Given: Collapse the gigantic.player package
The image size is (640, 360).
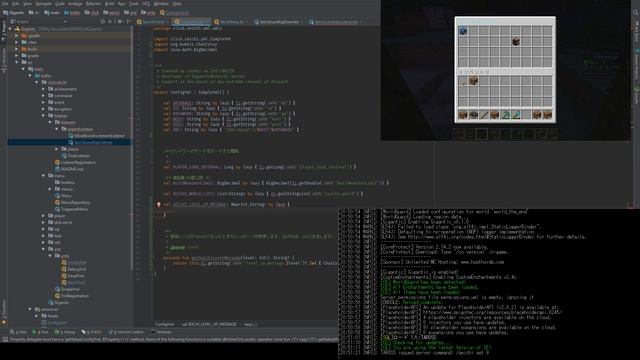Looking at the screenshot, I should [57, 129].
